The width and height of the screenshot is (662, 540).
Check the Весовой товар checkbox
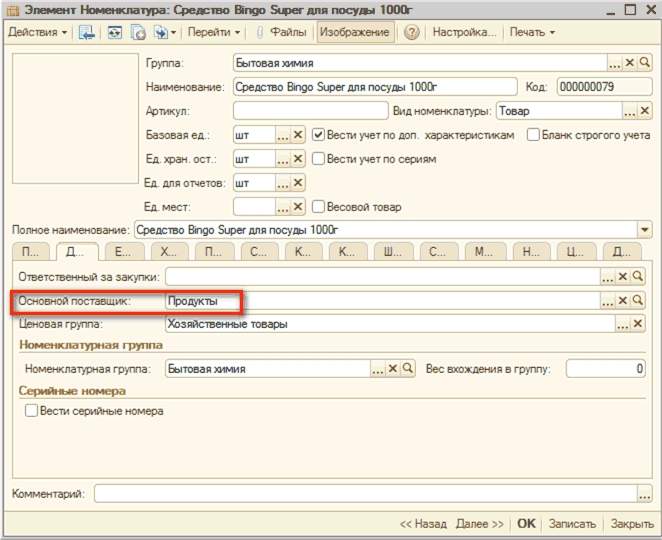319,207
